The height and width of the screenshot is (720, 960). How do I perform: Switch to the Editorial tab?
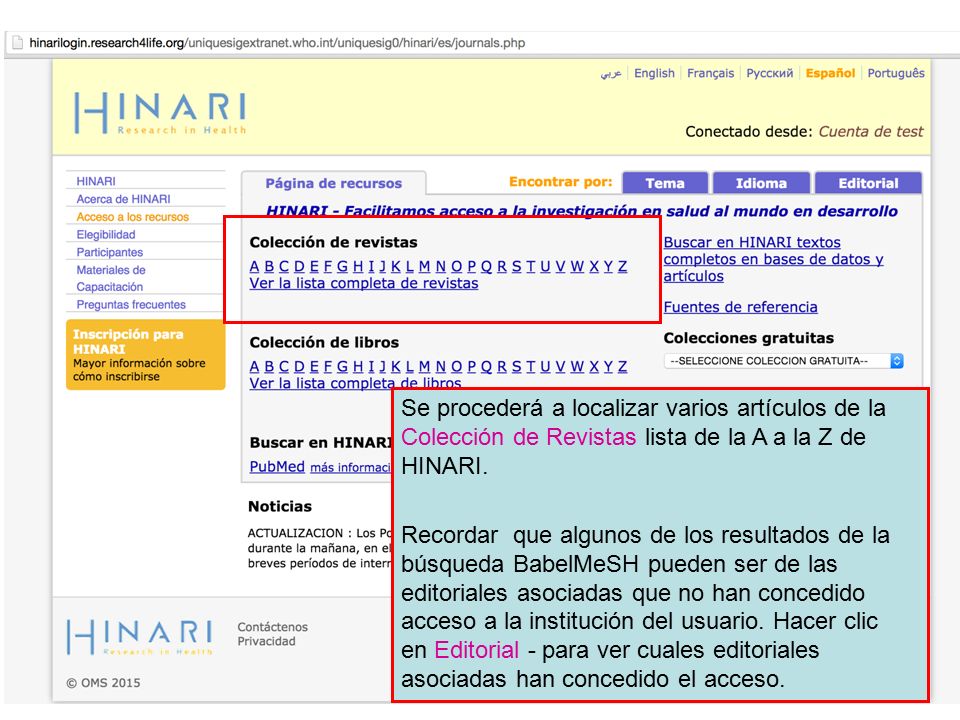click(868, 183)
